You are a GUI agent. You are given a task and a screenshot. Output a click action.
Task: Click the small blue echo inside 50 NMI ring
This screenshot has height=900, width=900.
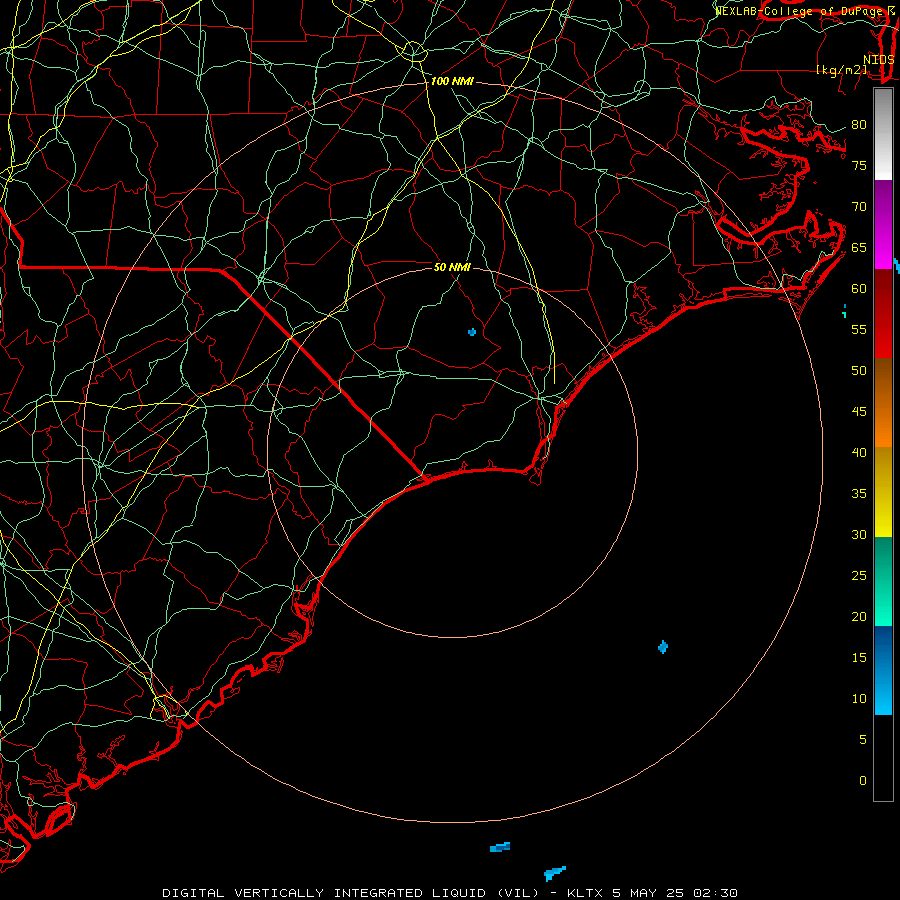coord(472,332)
